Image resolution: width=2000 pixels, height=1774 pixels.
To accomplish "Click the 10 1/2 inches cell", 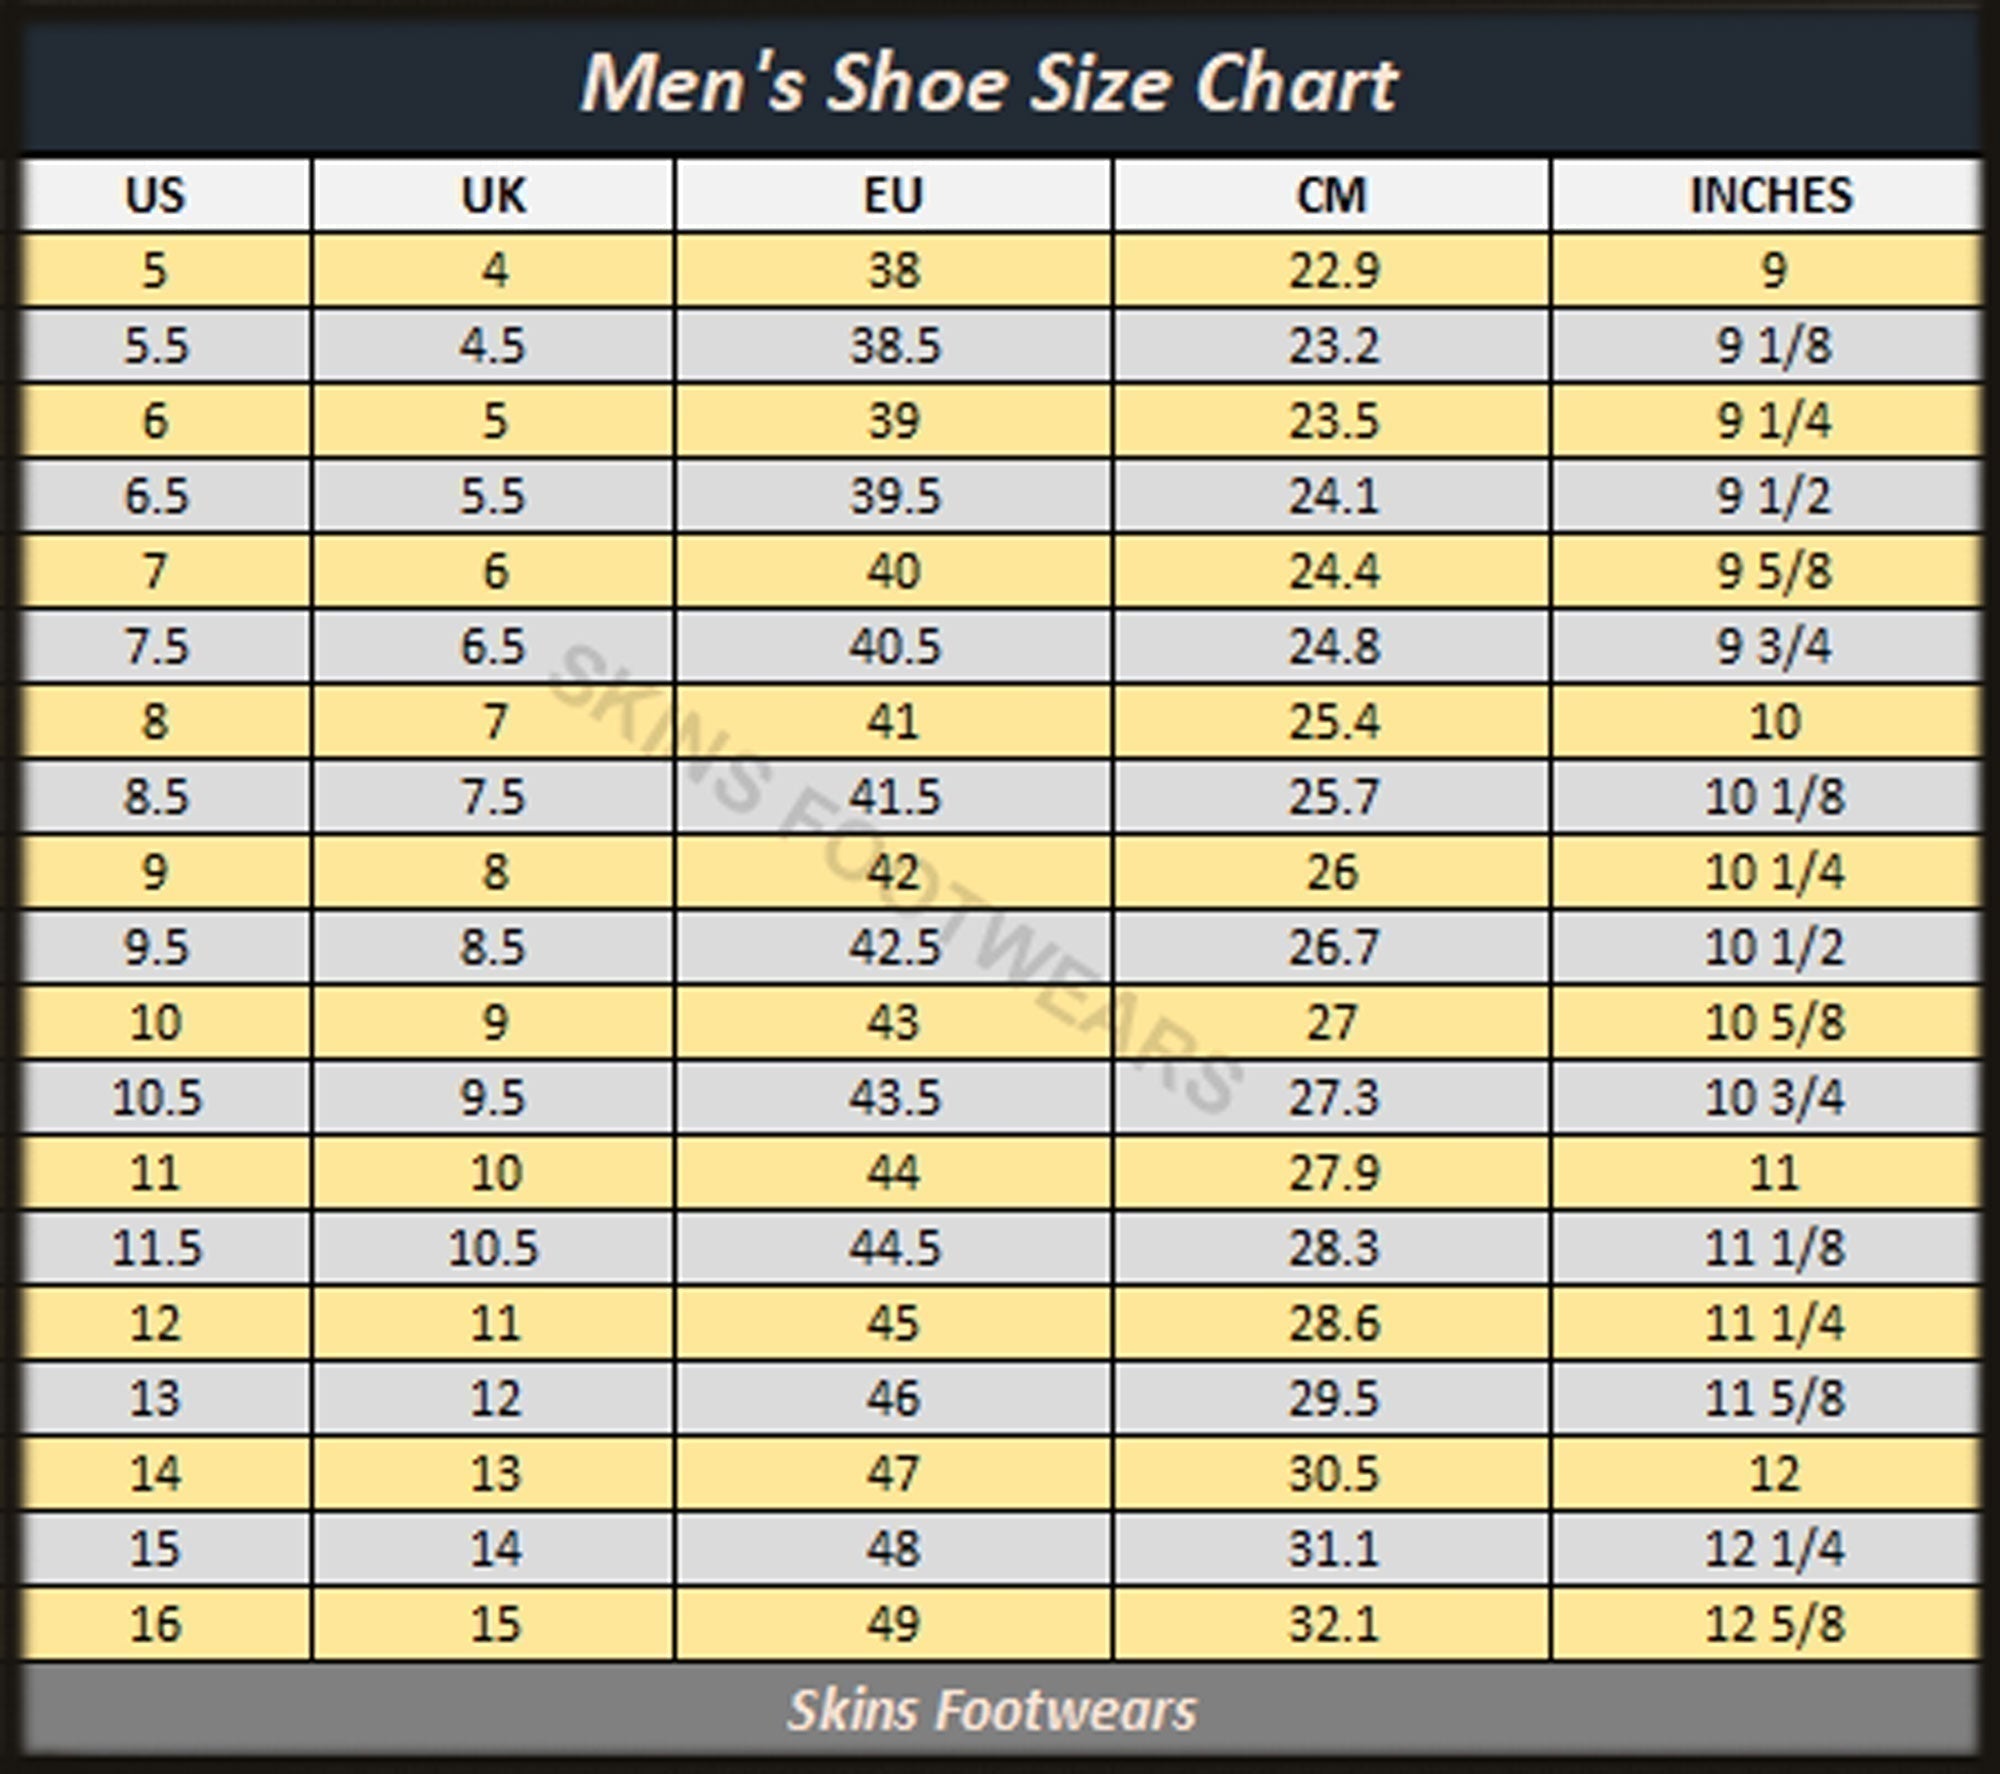I will [1774, 947].
